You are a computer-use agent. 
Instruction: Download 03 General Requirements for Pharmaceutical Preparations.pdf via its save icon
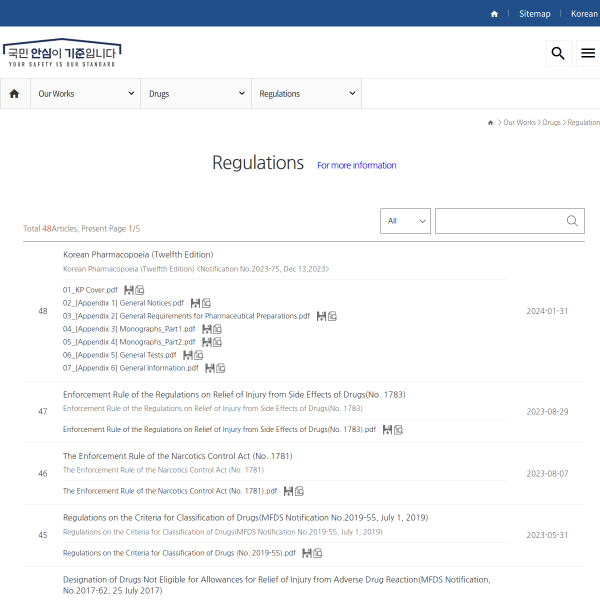click(x=321, y=316)
